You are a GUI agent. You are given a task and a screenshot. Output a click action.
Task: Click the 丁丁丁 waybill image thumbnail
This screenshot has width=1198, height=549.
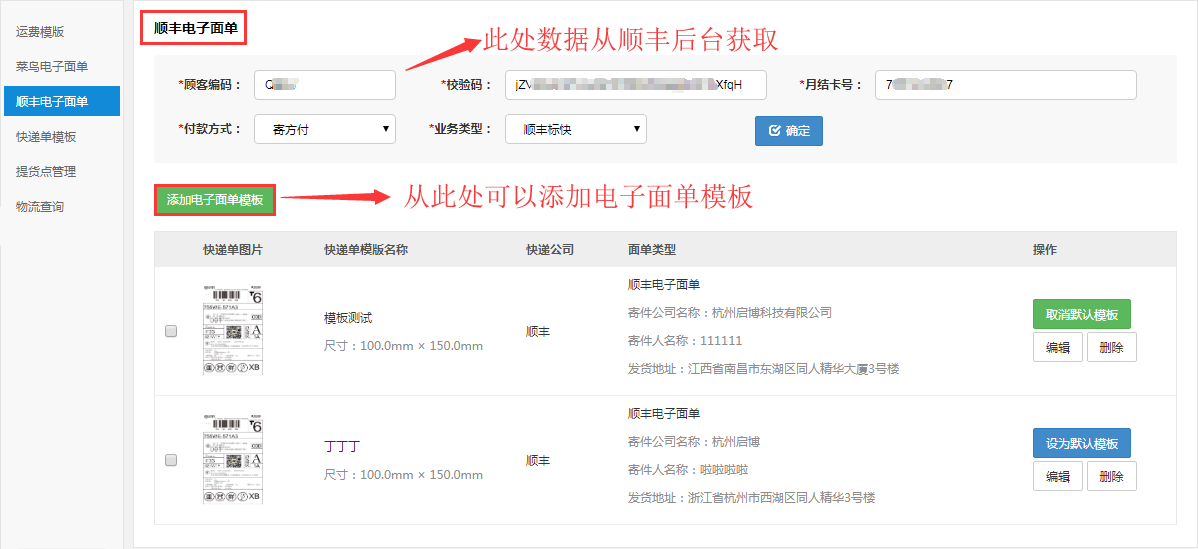pyautogui.click(x=232, y=460)
